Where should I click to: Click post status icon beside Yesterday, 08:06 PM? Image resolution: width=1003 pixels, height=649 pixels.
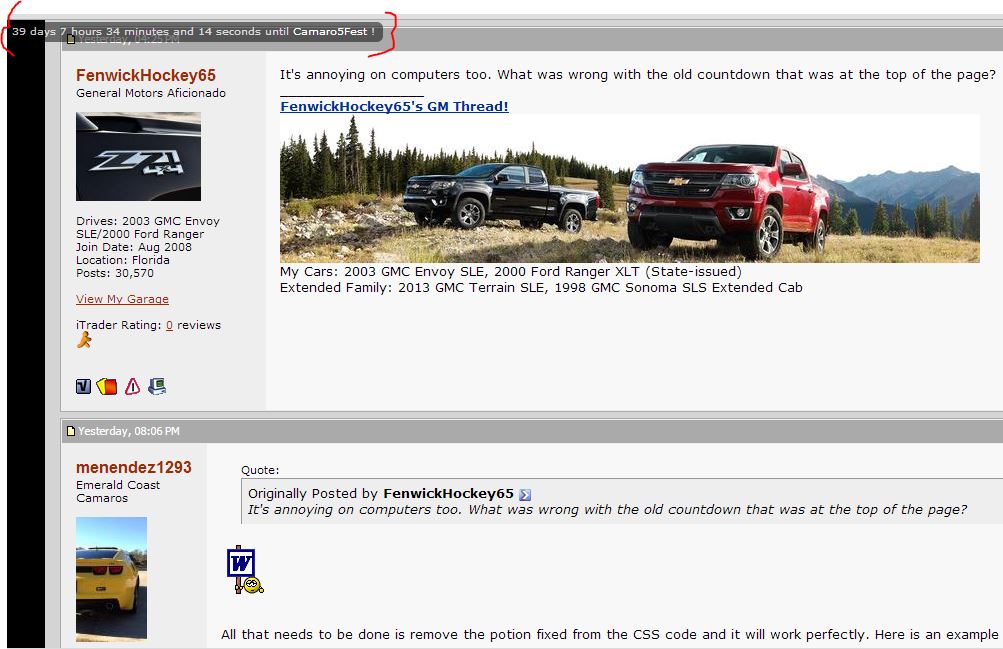[x=71, y=431]
